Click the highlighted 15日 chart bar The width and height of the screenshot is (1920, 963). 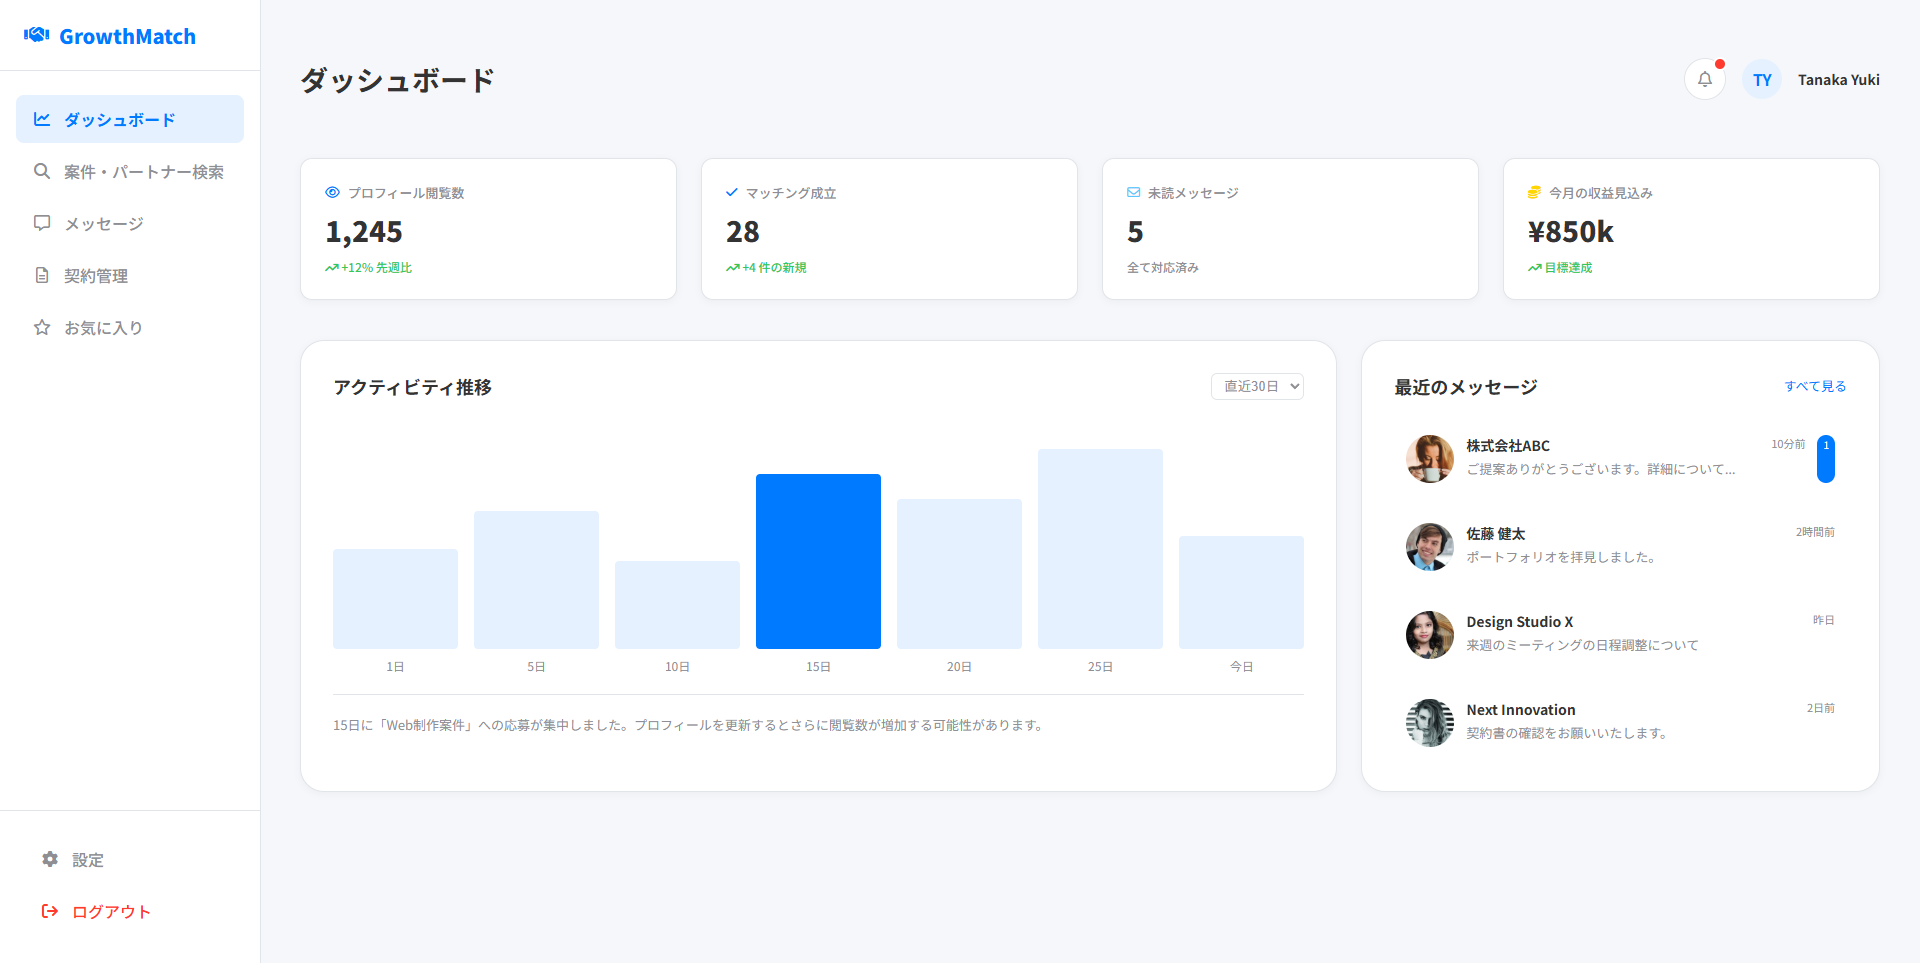pyautogui.click(x=818, y=561)
